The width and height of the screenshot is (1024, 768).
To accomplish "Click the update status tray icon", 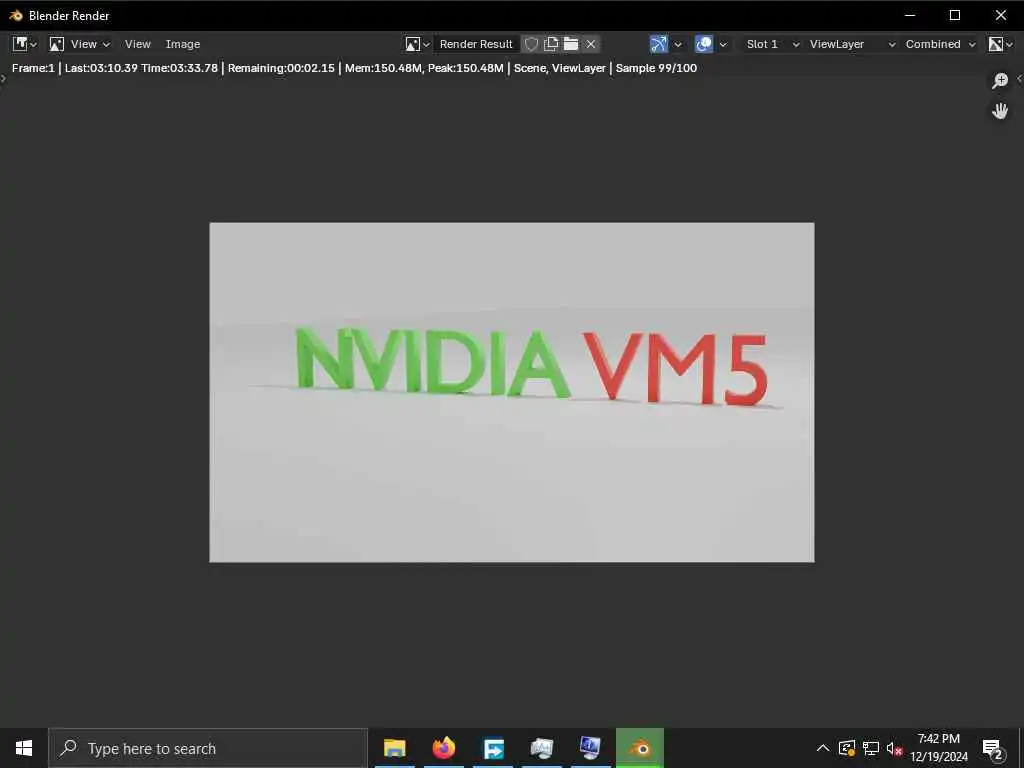I will pyautogui.click(x=847, y=748).
